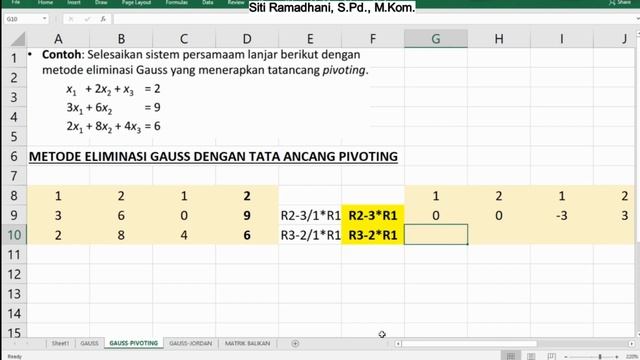Click the horizontal scrollbar right arrow
The image size is (640, 360).
(x=631, y=344)
